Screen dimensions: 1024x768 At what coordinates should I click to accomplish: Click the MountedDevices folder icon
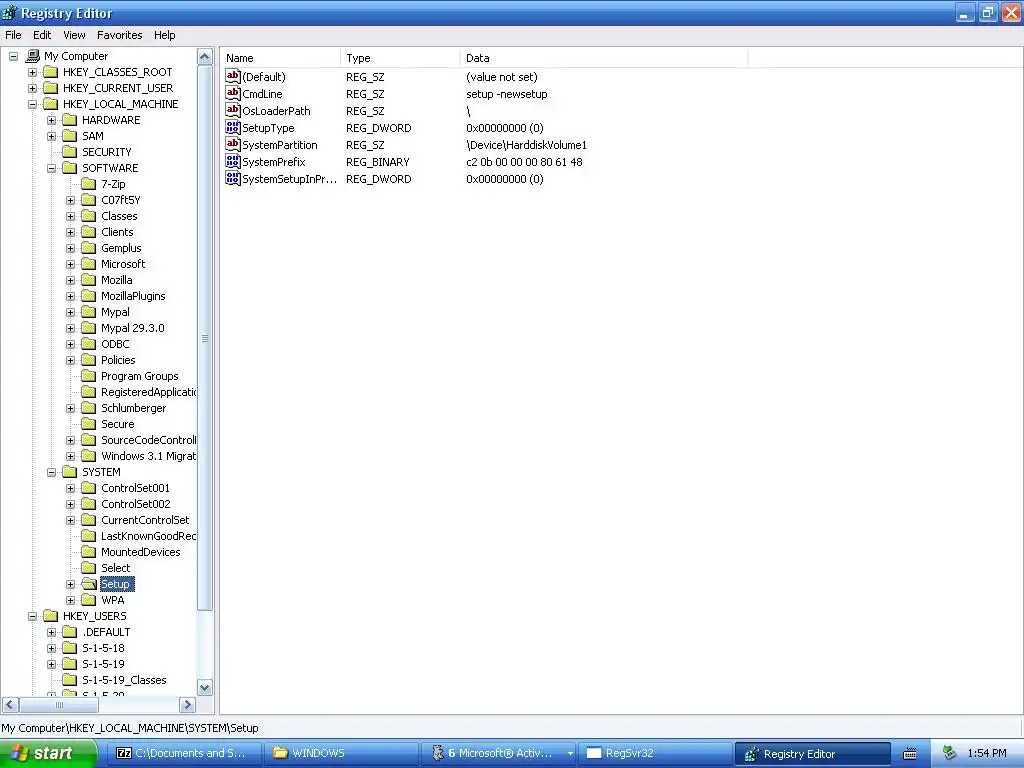coord(88,552)
